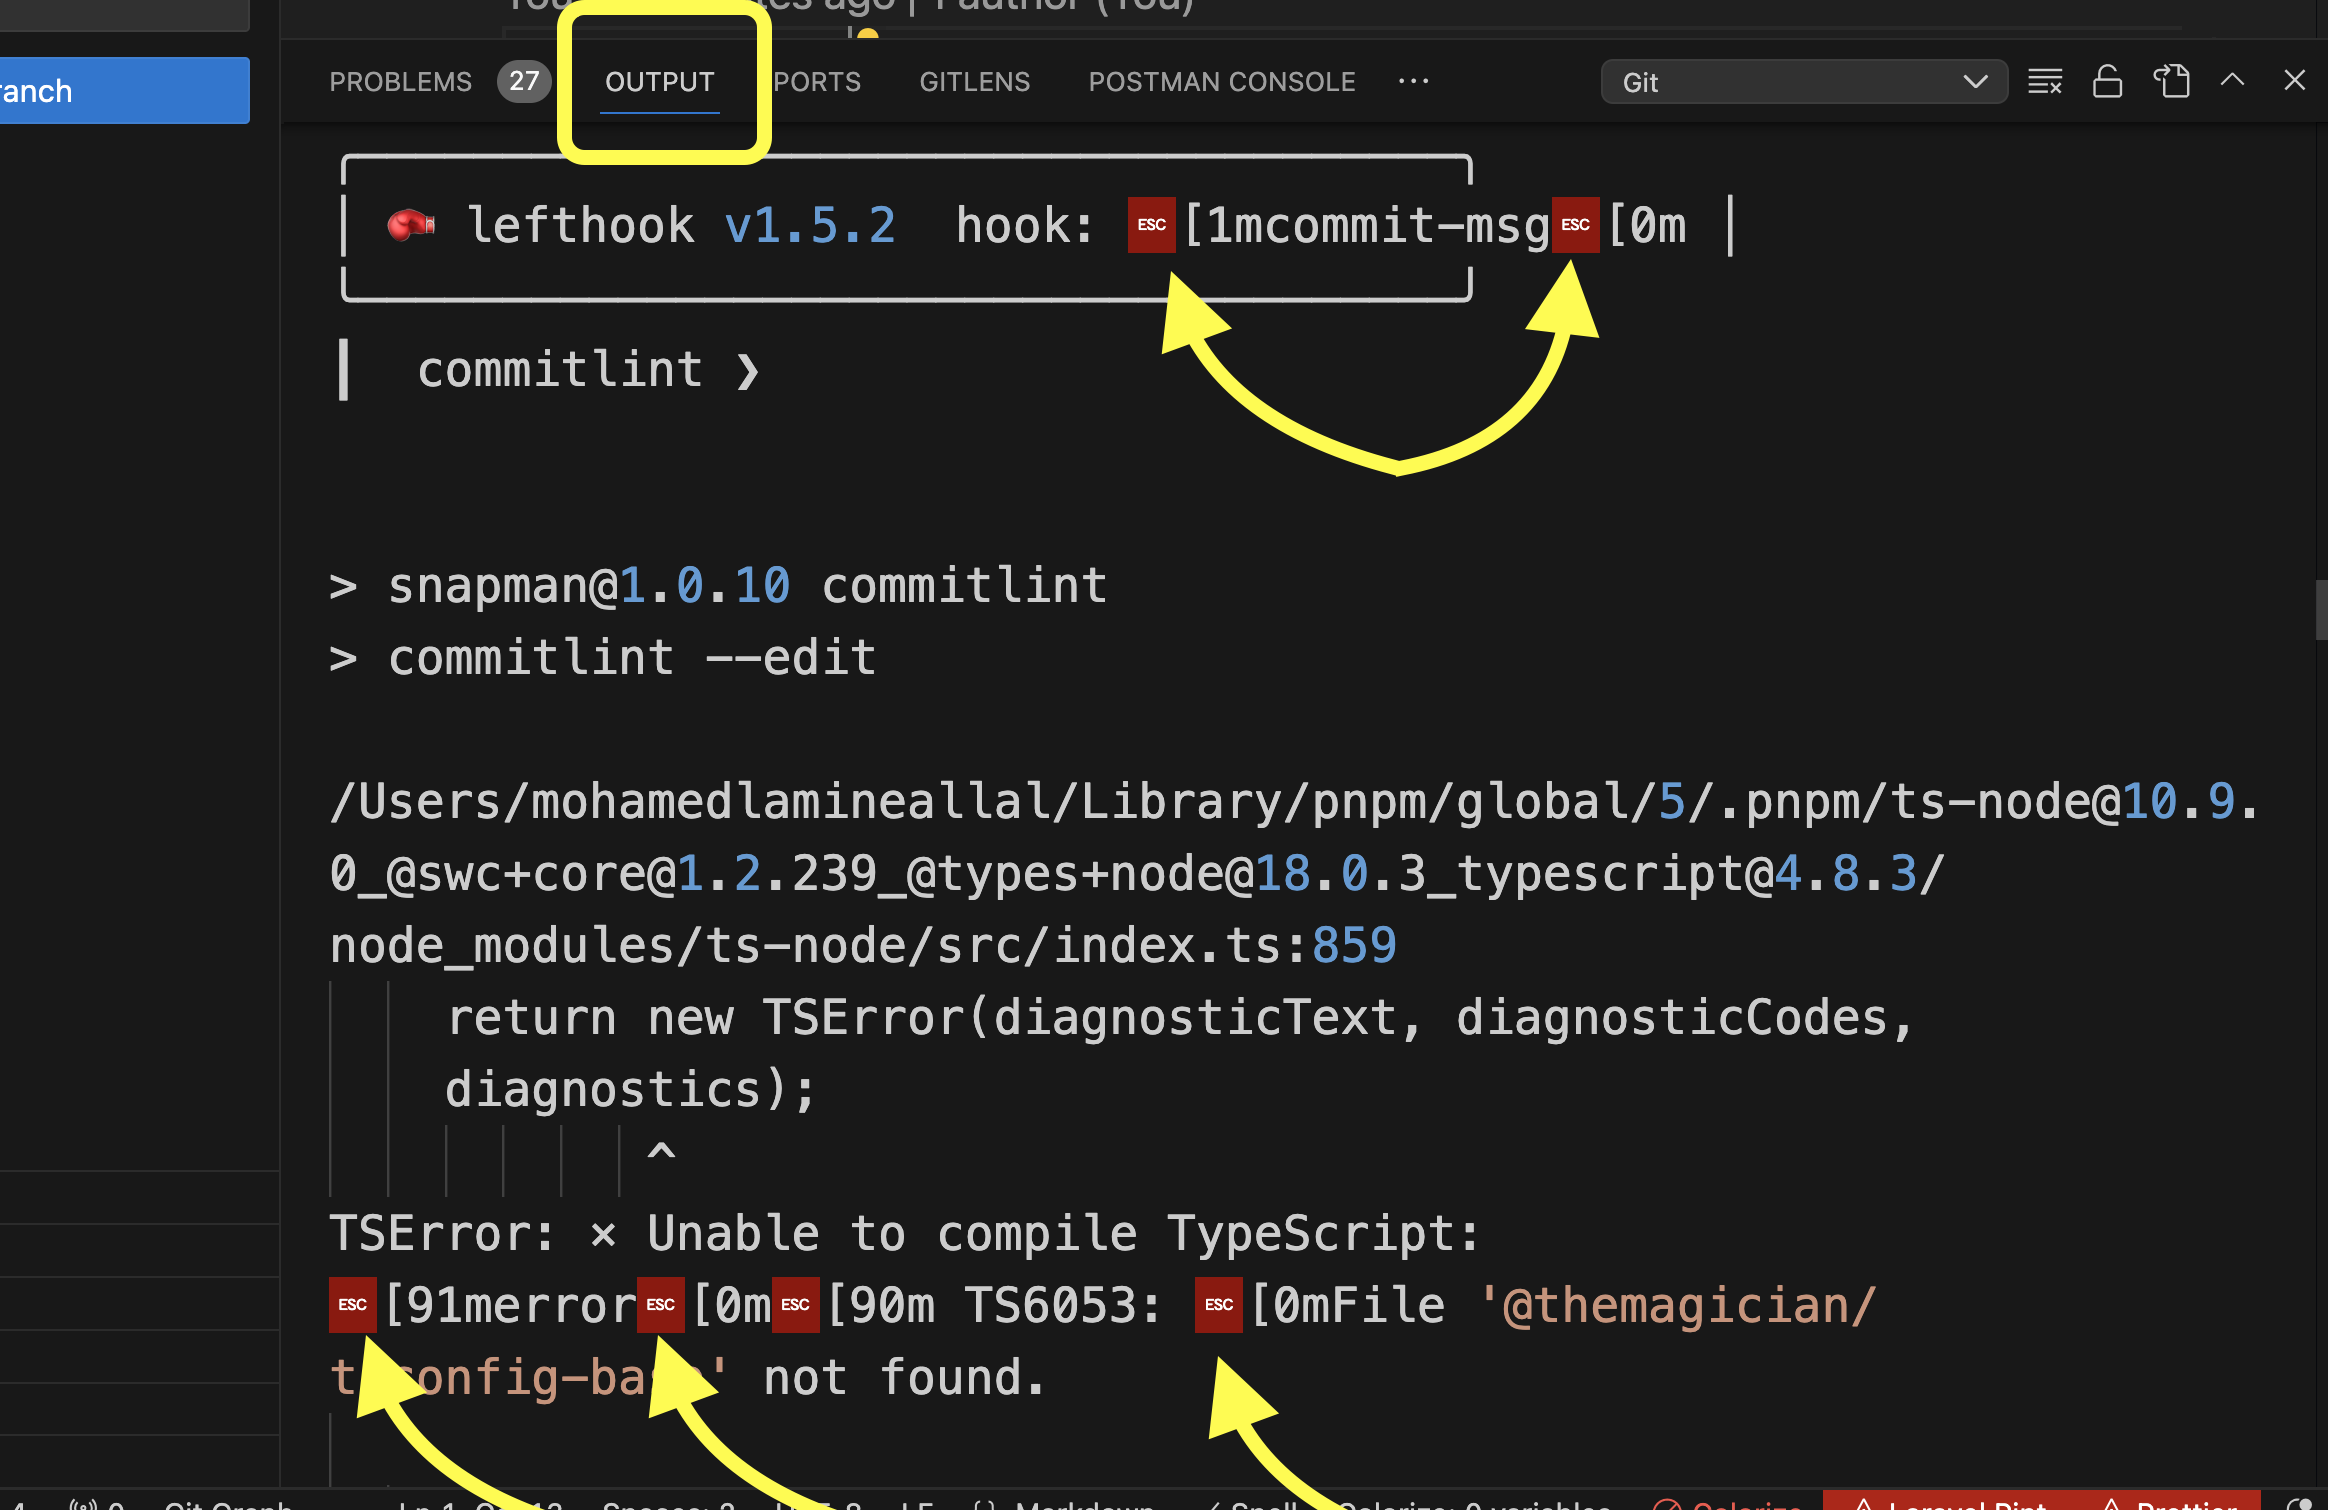Click the '@themagician/' quoted string
This screenshot has width=2328, height=1510.
[1677, 1306]
